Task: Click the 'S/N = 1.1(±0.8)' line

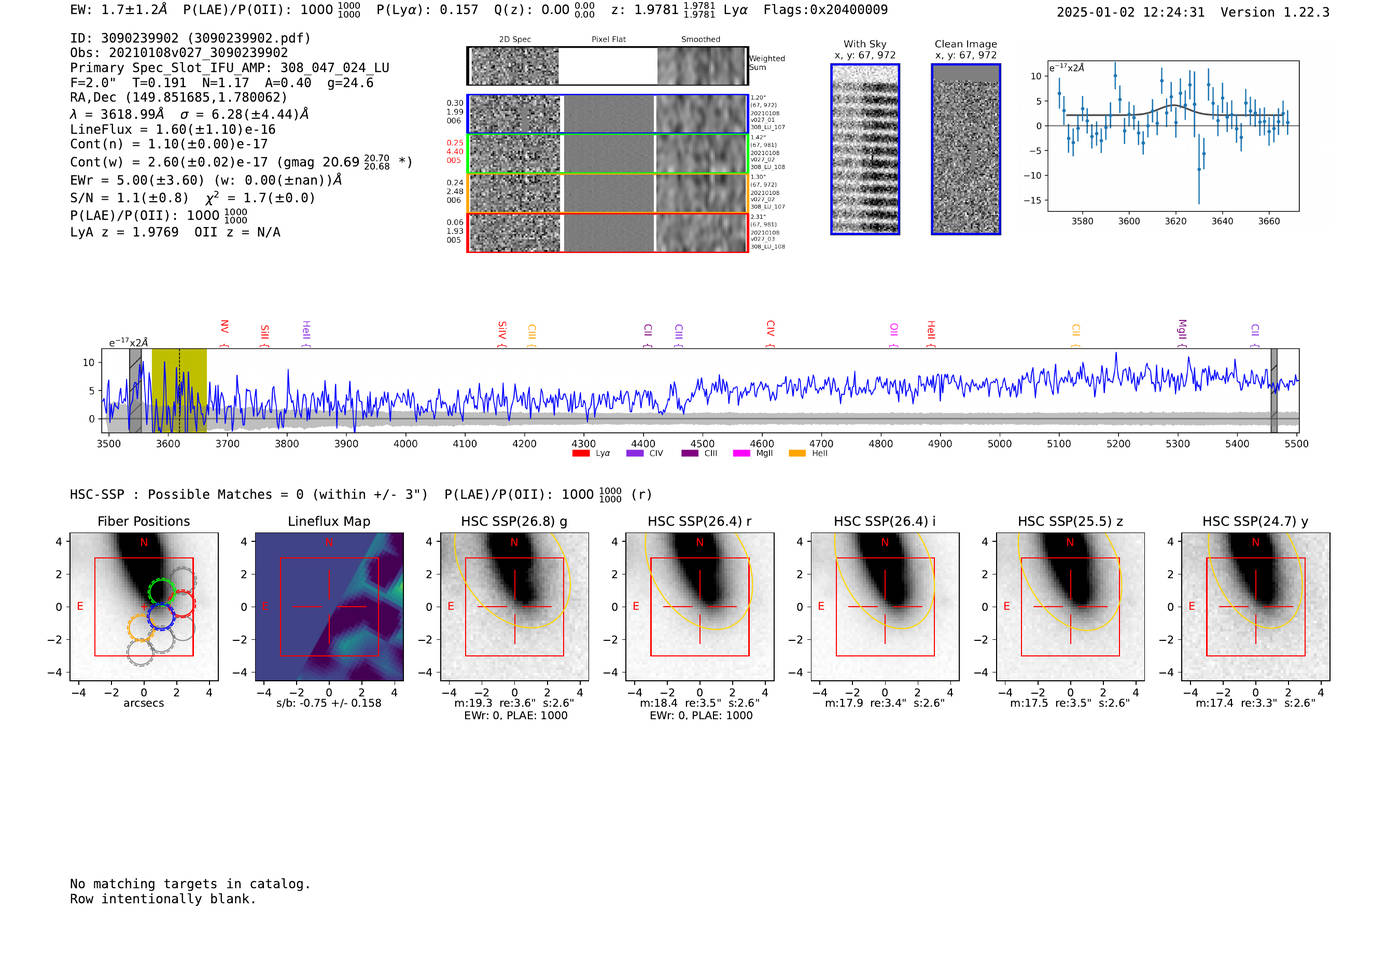Action: (x=192, y=197)
